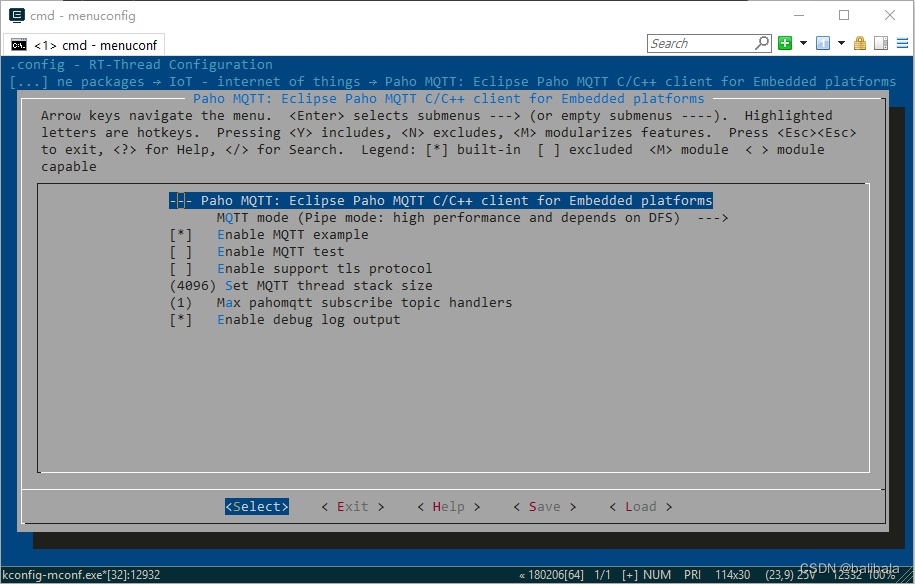Open the new console dropdown arrow
The height and width of the screenshot is (584, 915).
(x=803, y=43)
